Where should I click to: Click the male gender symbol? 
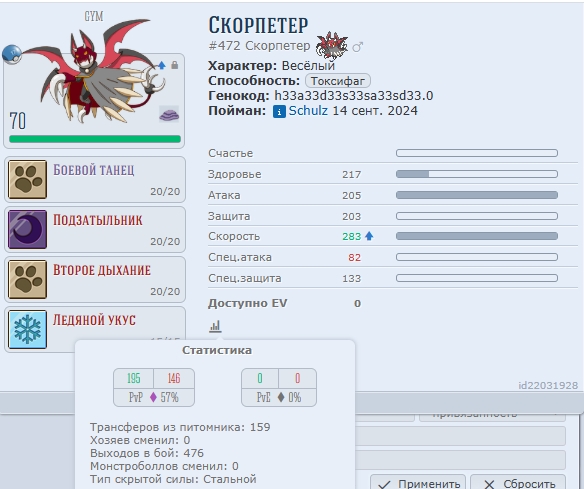point(358,47)
